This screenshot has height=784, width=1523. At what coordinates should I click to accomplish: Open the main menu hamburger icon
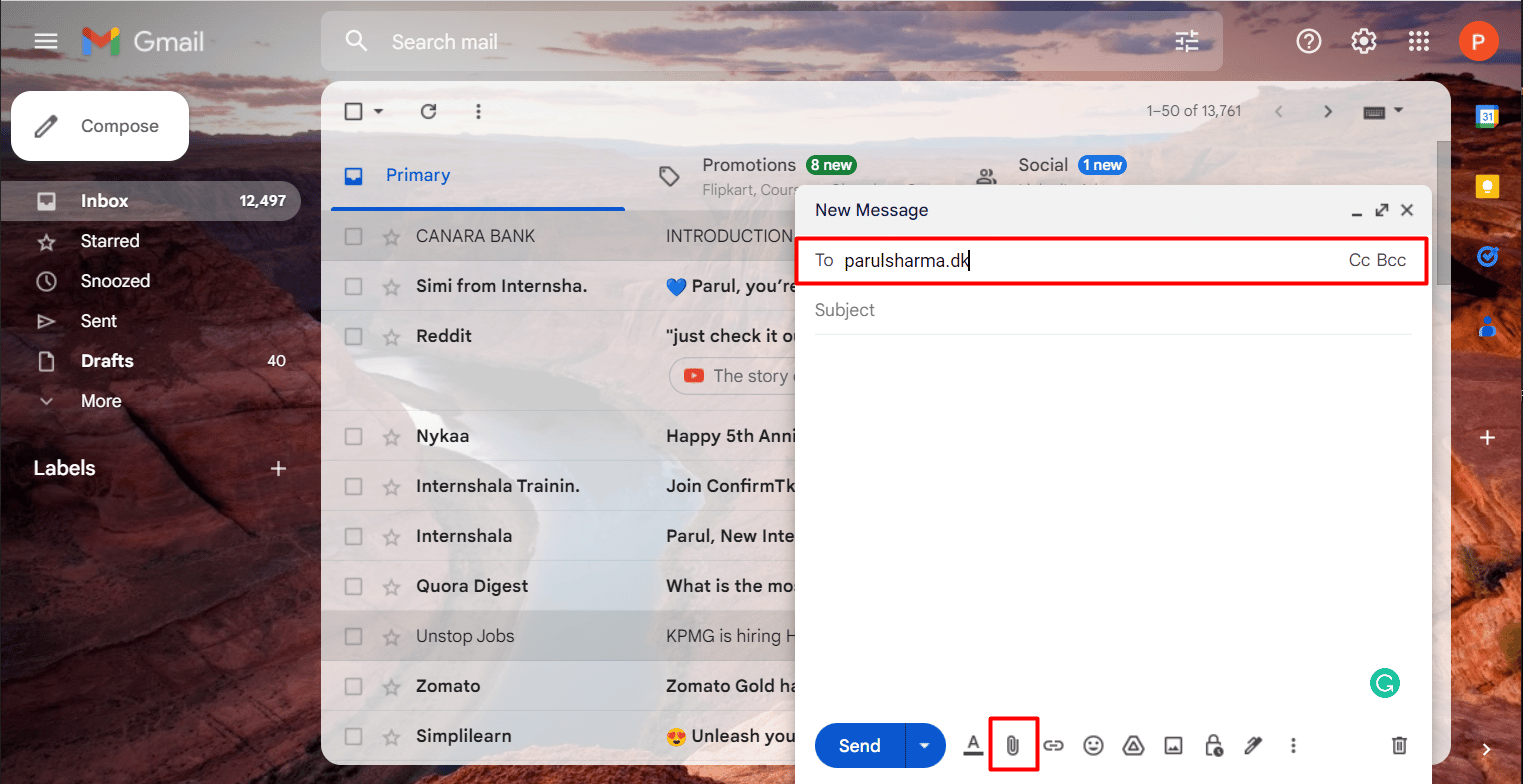point(46,41)
